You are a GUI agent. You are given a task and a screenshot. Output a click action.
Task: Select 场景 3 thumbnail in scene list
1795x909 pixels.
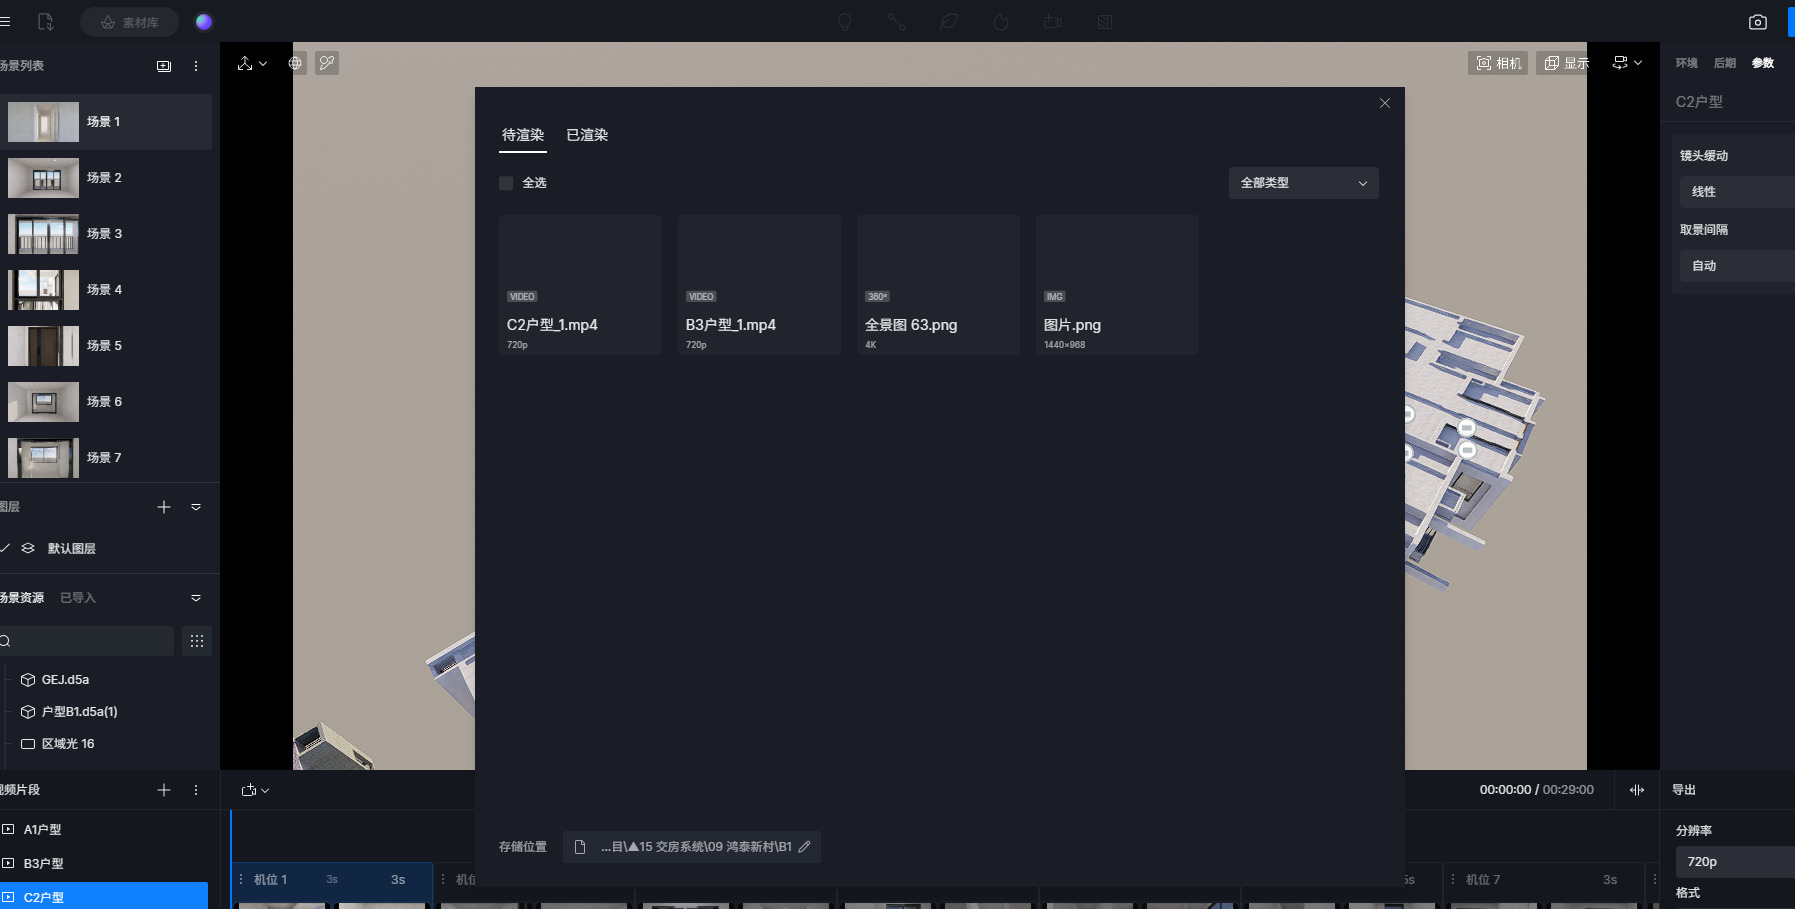(43, 234)
